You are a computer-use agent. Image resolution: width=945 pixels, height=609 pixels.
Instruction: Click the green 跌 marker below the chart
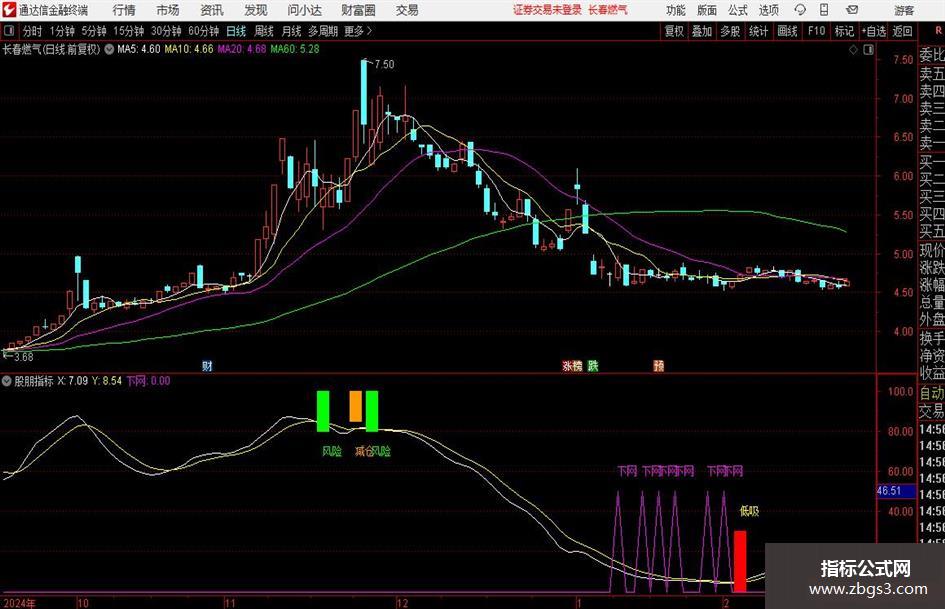[x=593, y=366]
